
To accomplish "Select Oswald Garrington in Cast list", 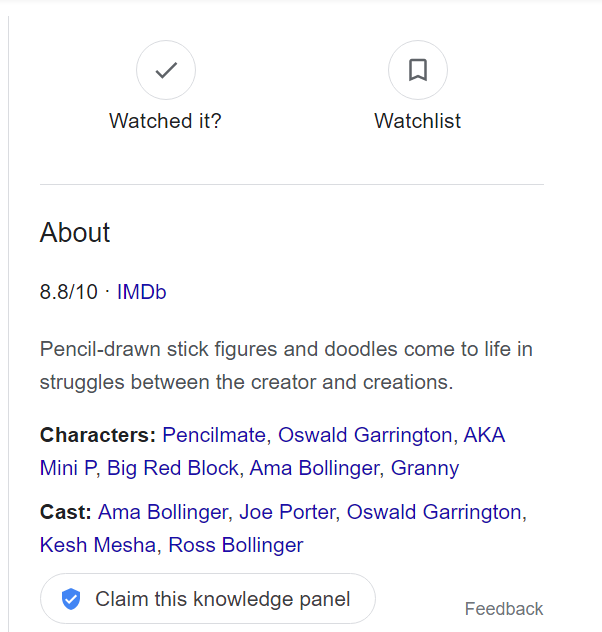I will [x=434, y=512].
